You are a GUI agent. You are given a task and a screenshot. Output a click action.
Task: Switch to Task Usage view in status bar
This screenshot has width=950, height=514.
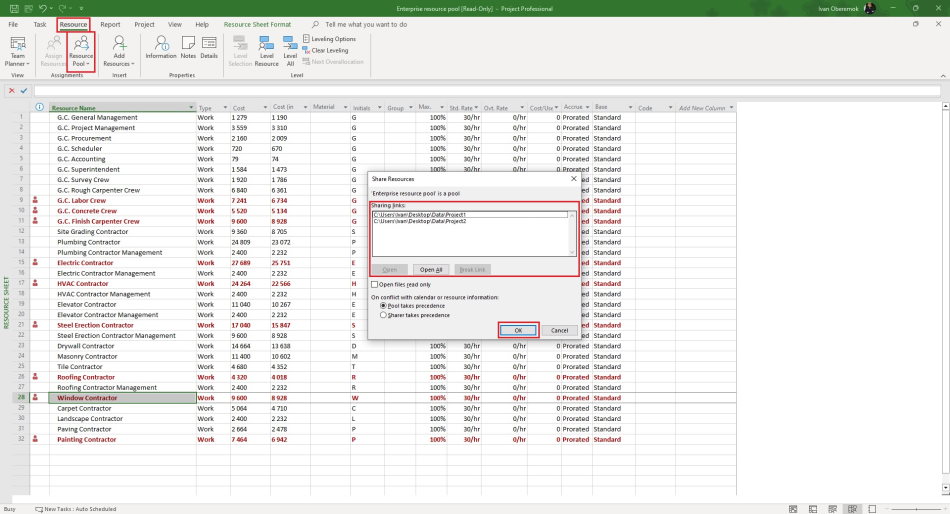813,509
